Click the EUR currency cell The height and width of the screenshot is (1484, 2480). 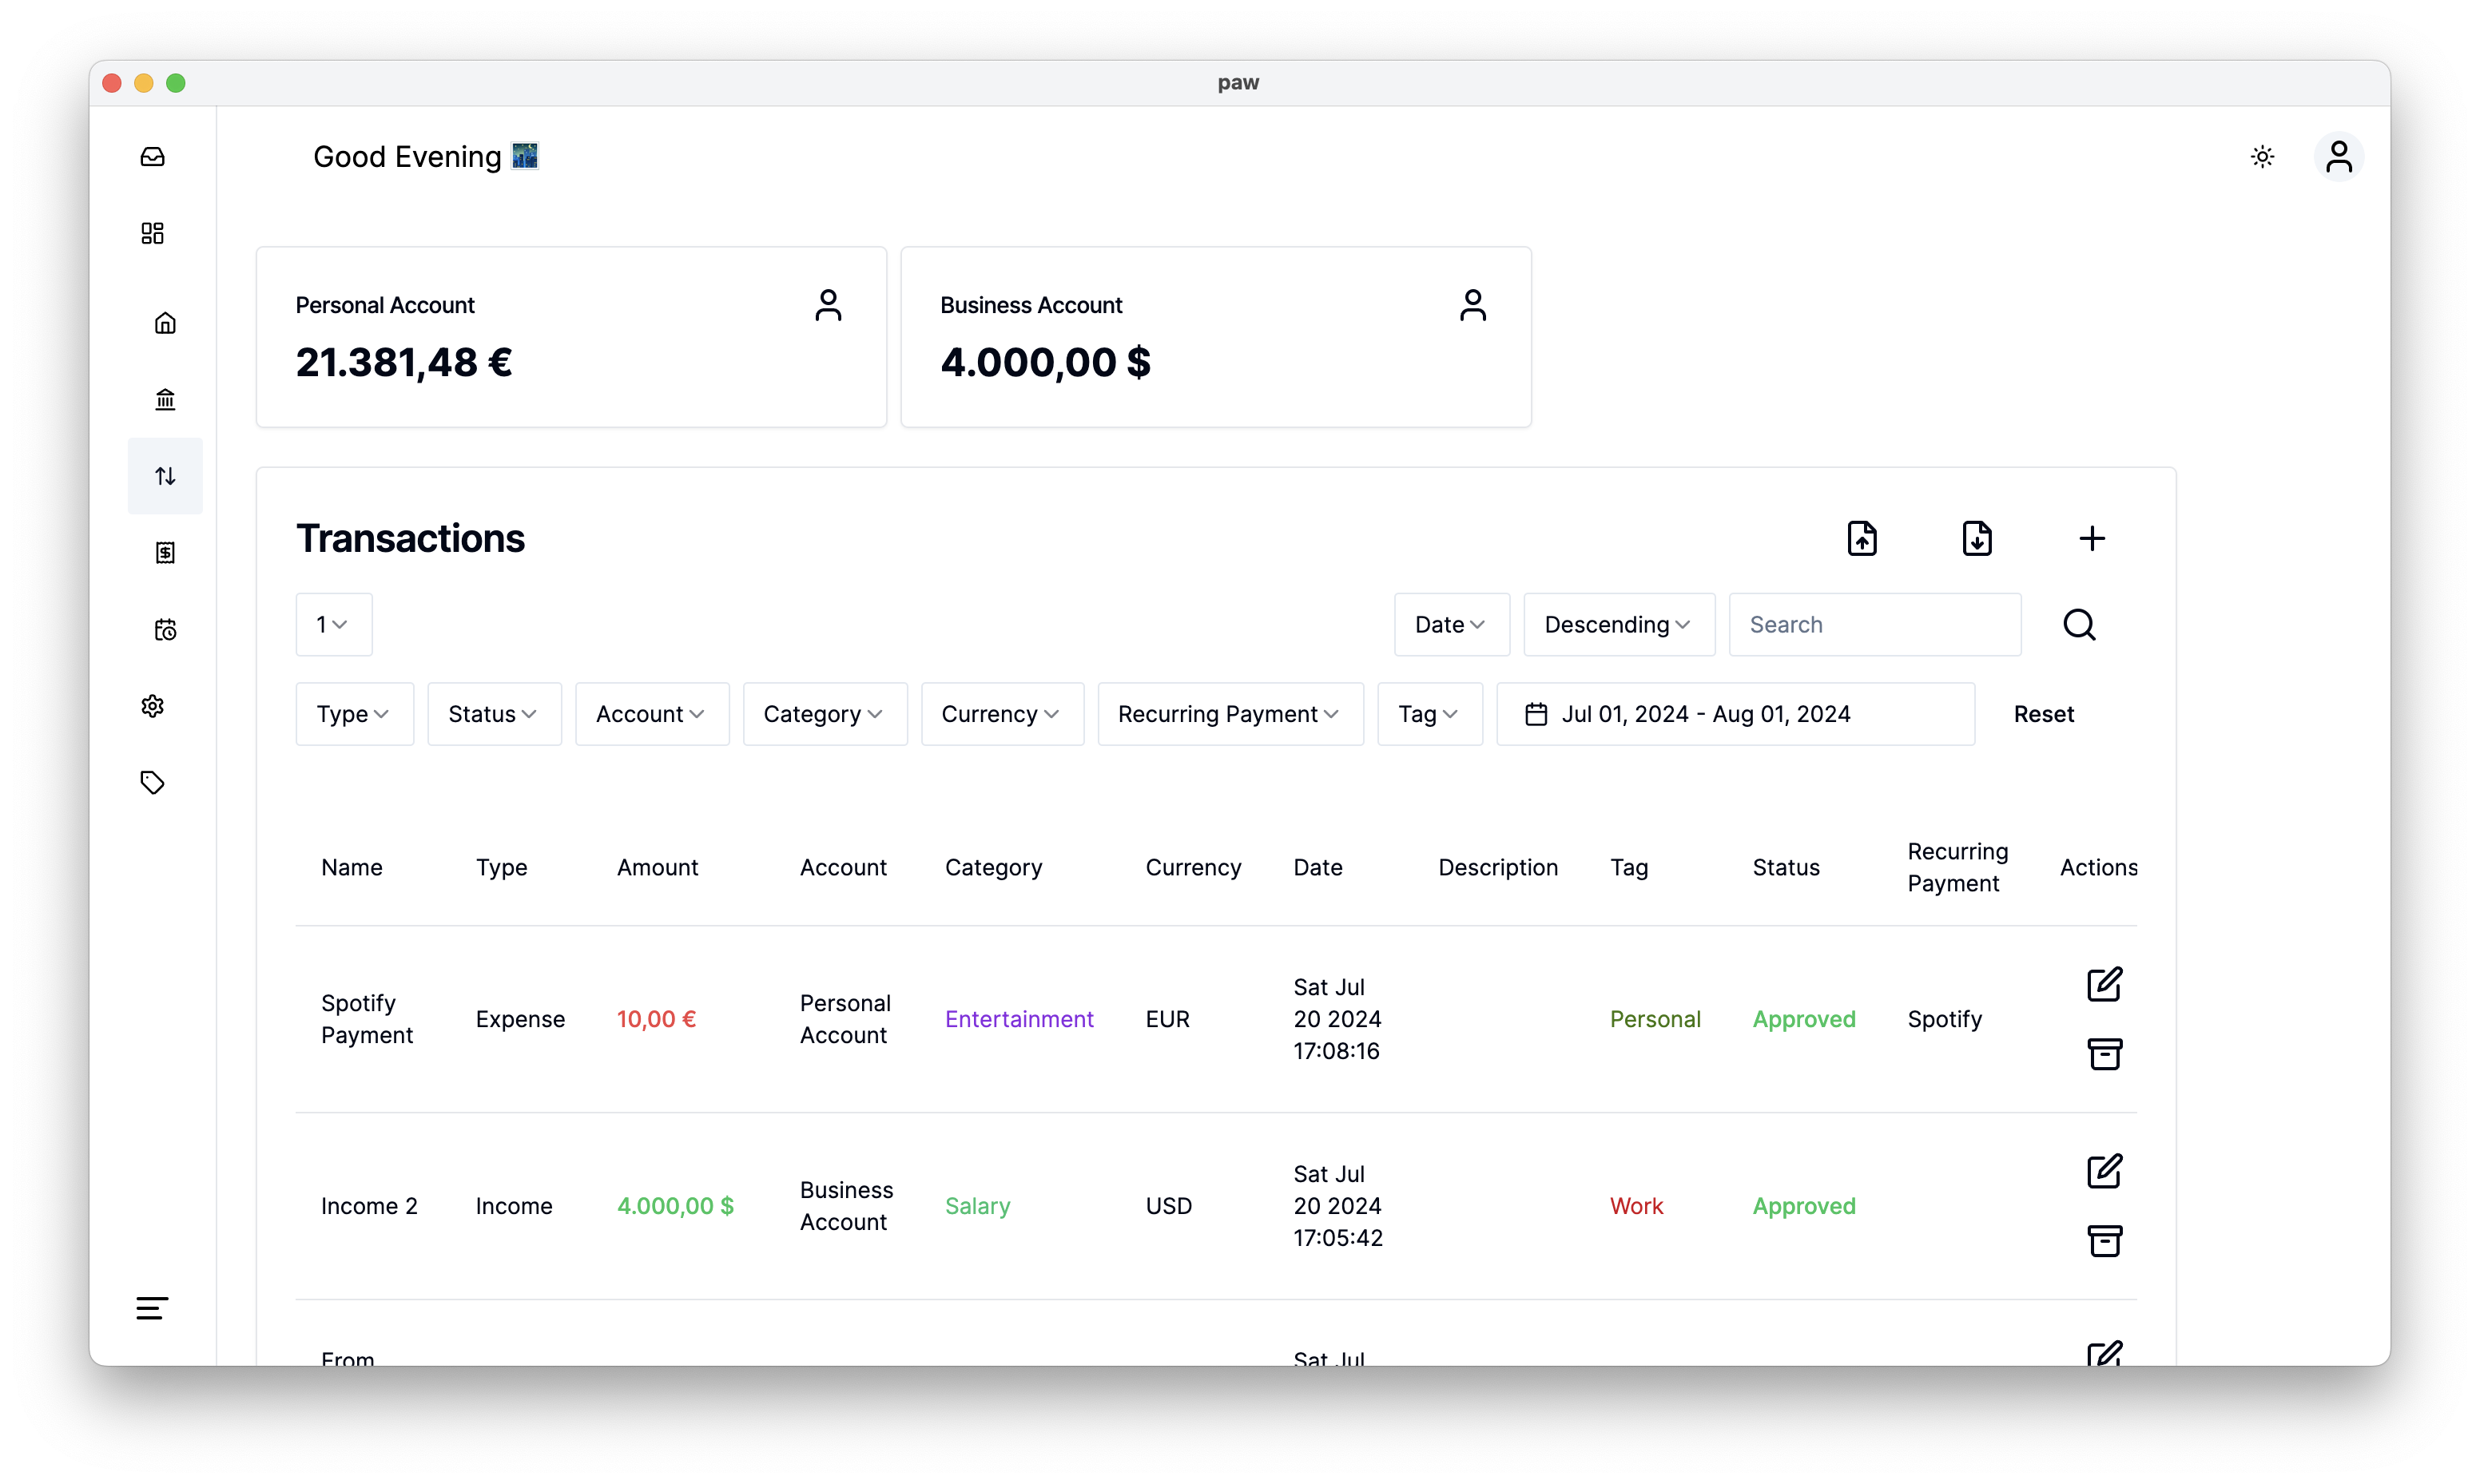tap(1167, 1019)
